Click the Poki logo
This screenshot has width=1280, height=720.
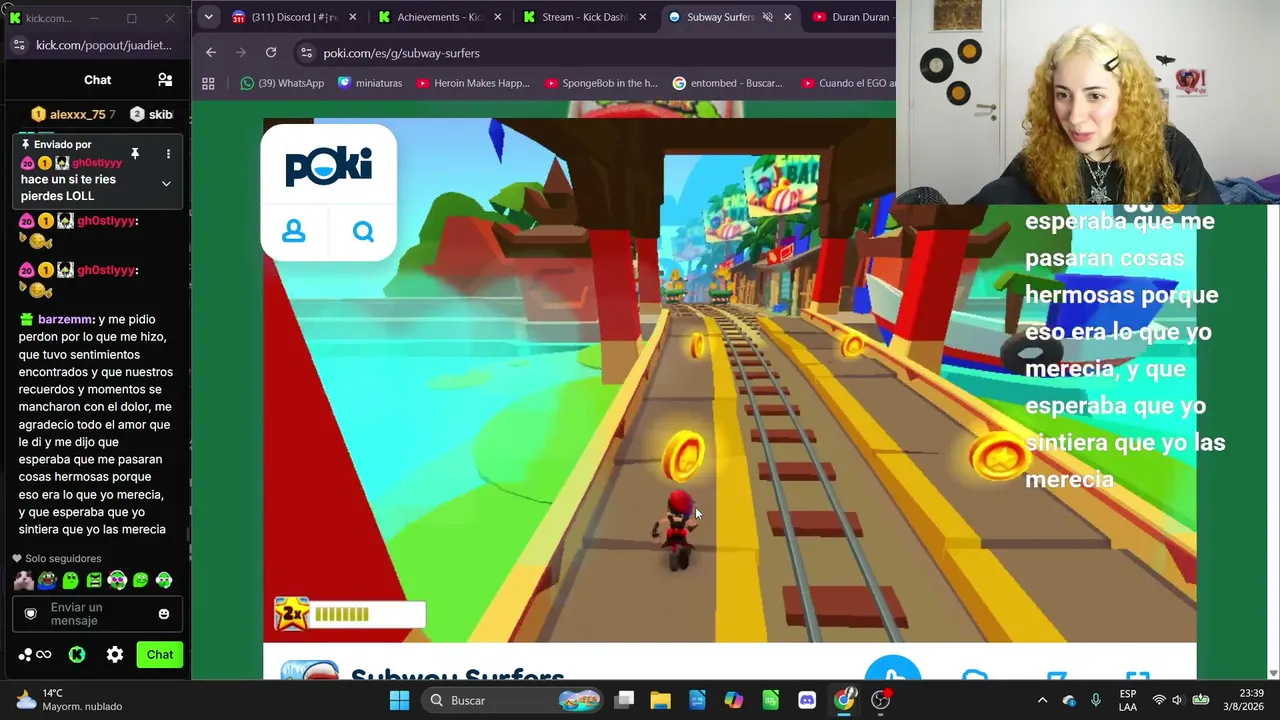pyautogui.click(x=328, y=166)
